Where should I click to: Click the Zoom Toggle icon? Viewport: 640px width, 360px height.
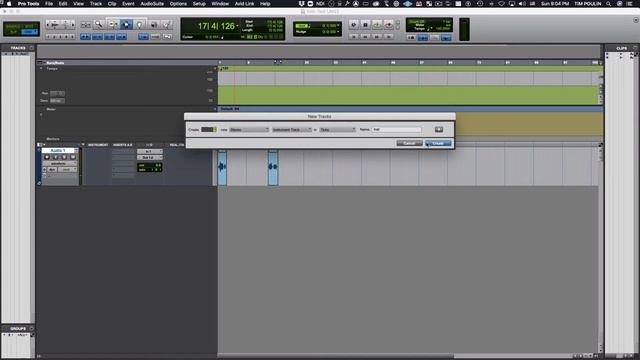(85, 25)
